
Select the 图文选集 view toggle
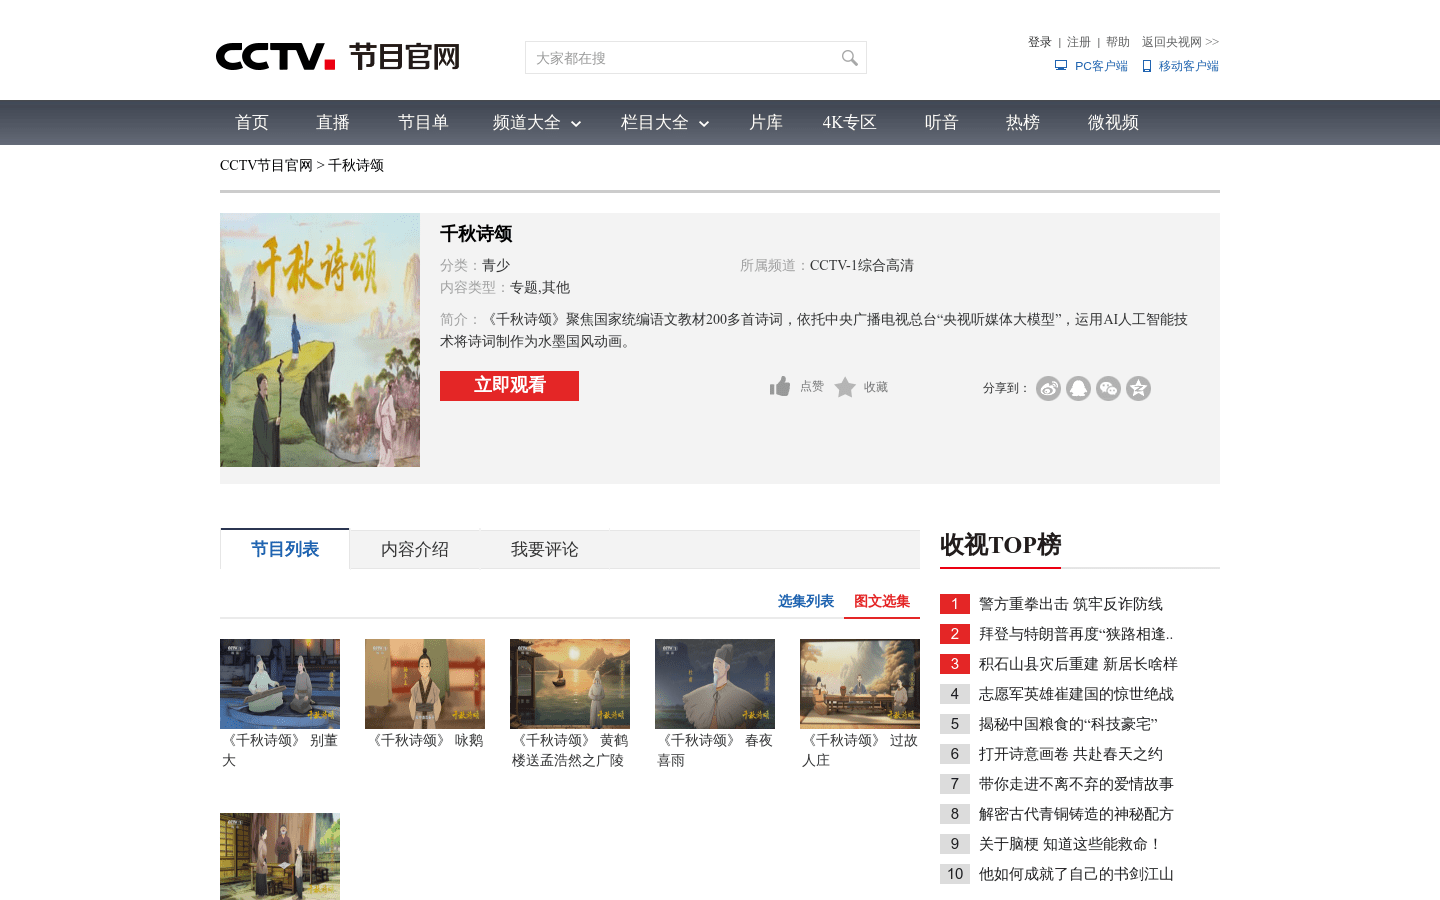882,601
